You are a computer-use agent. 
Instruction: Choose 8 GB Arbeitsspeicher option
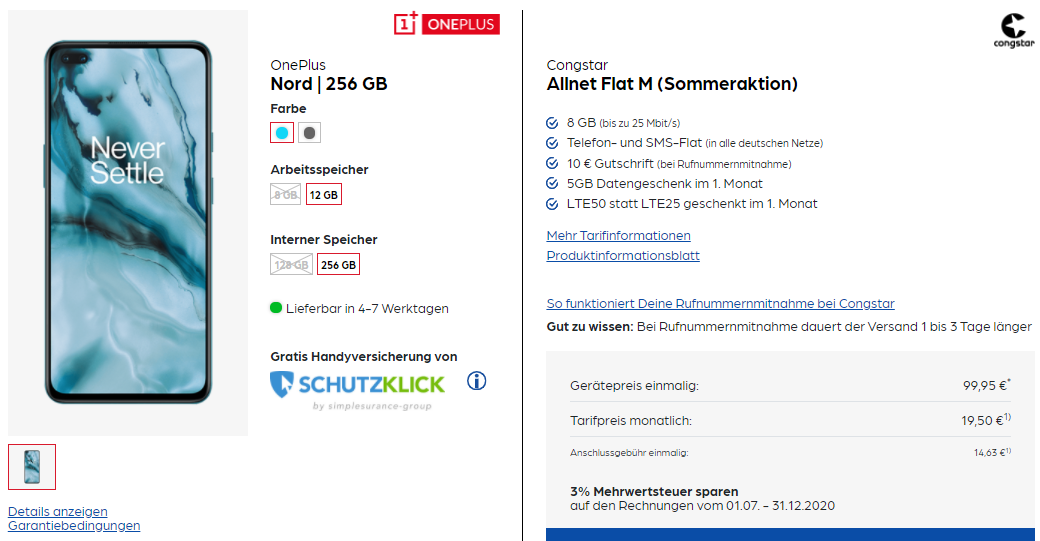(285, 195)
